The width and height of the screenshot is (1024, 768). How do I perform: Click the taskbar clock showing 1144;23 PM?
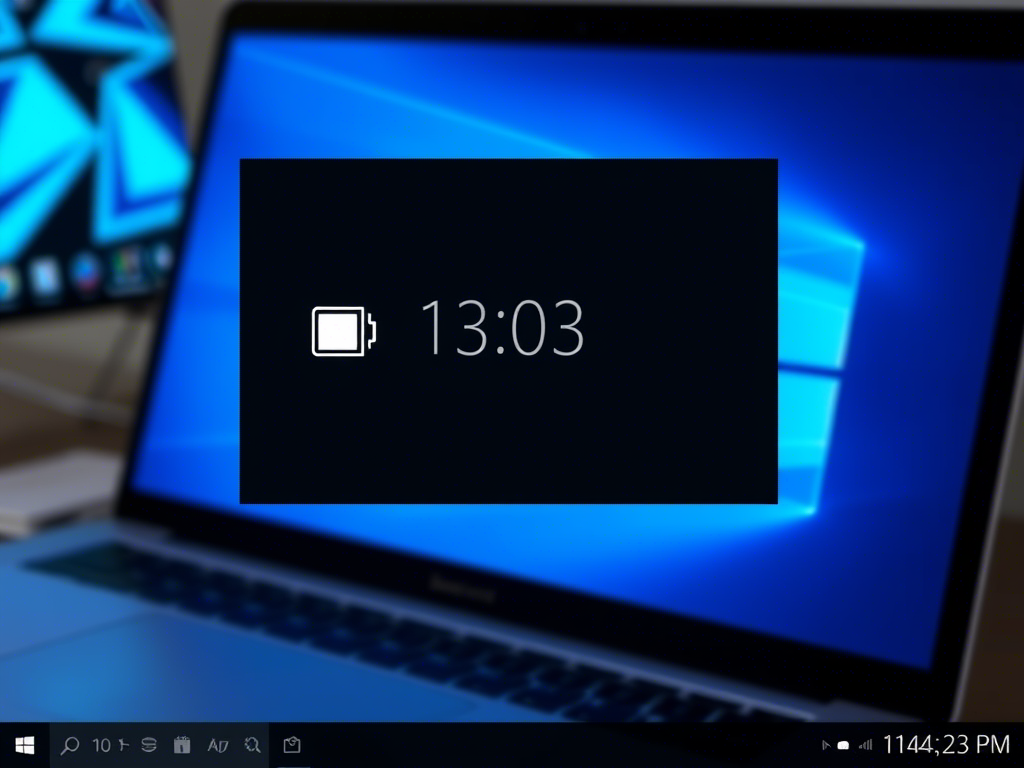[x=946, y=744]
